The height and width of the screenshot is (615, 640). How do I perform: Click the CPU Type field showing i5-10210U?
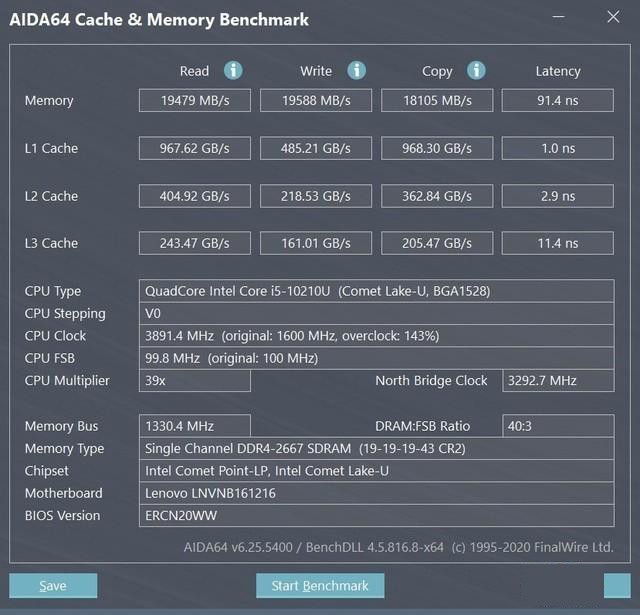coord(377,291)
